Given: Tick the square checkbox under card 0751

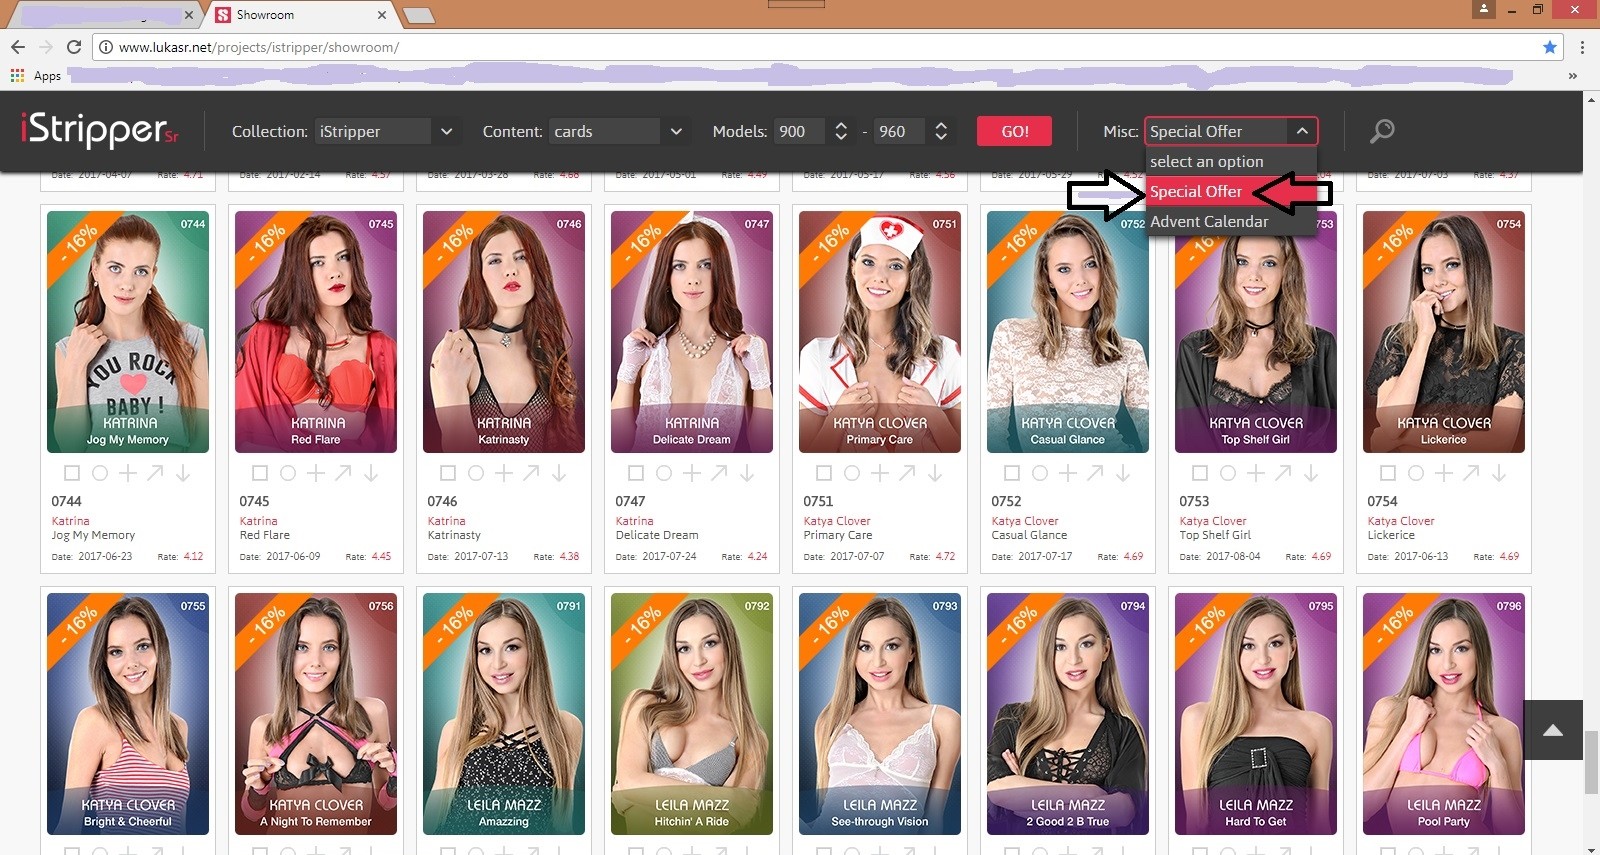Looking at the screenshot, I should pos(824,473).
